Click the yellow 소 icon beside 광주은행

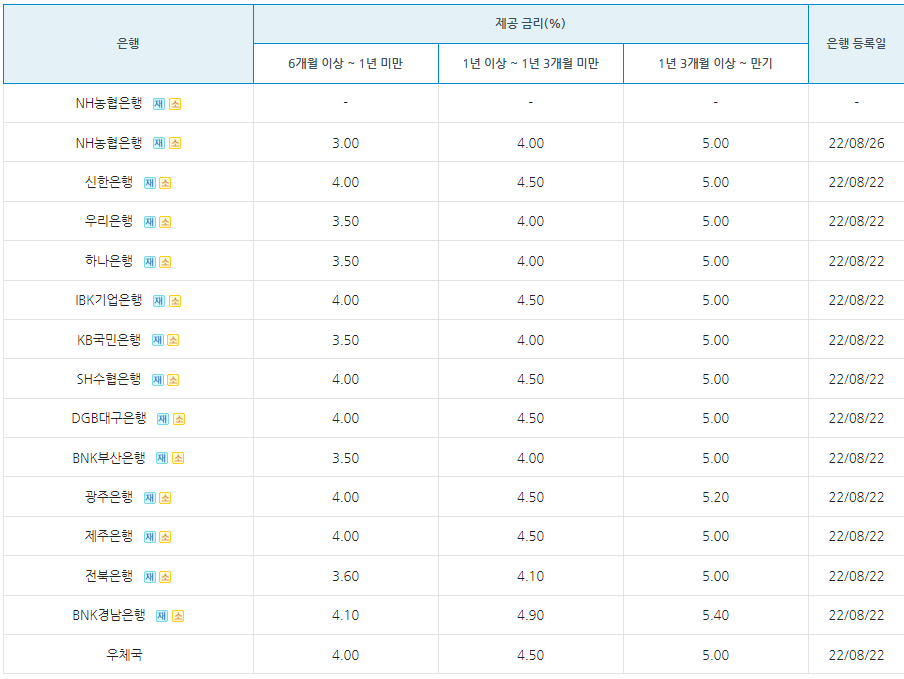[165, 499]
